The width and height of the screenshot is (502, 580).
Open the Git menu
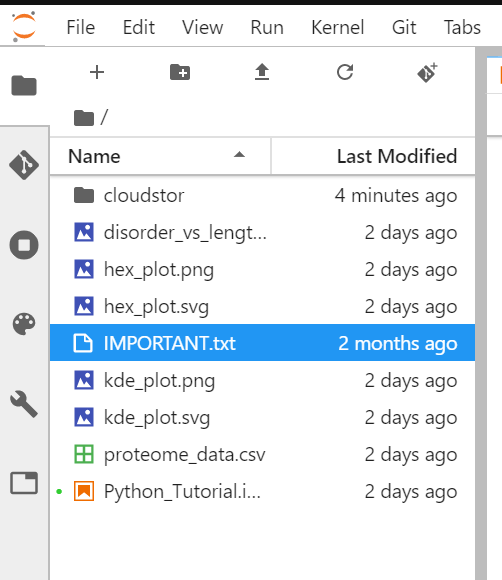tap(404, 27)
